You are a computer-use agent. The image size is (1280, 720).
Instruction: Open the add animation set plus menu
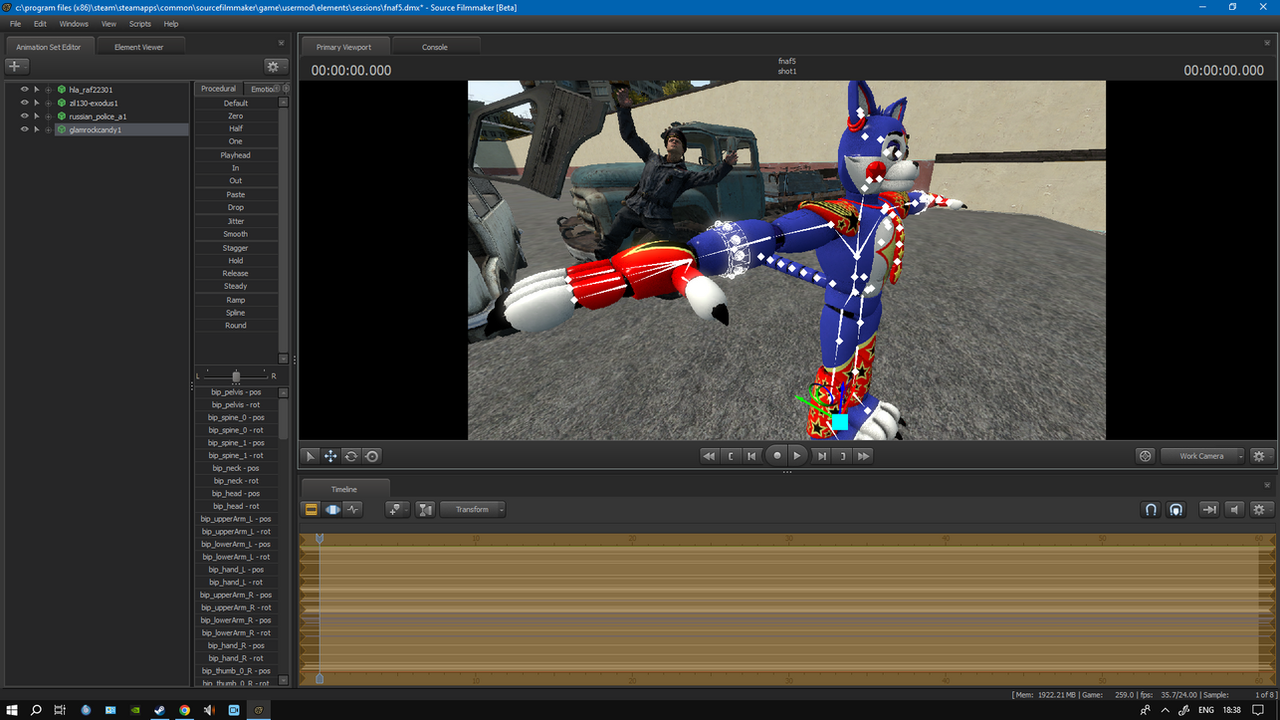pos(17,66)
